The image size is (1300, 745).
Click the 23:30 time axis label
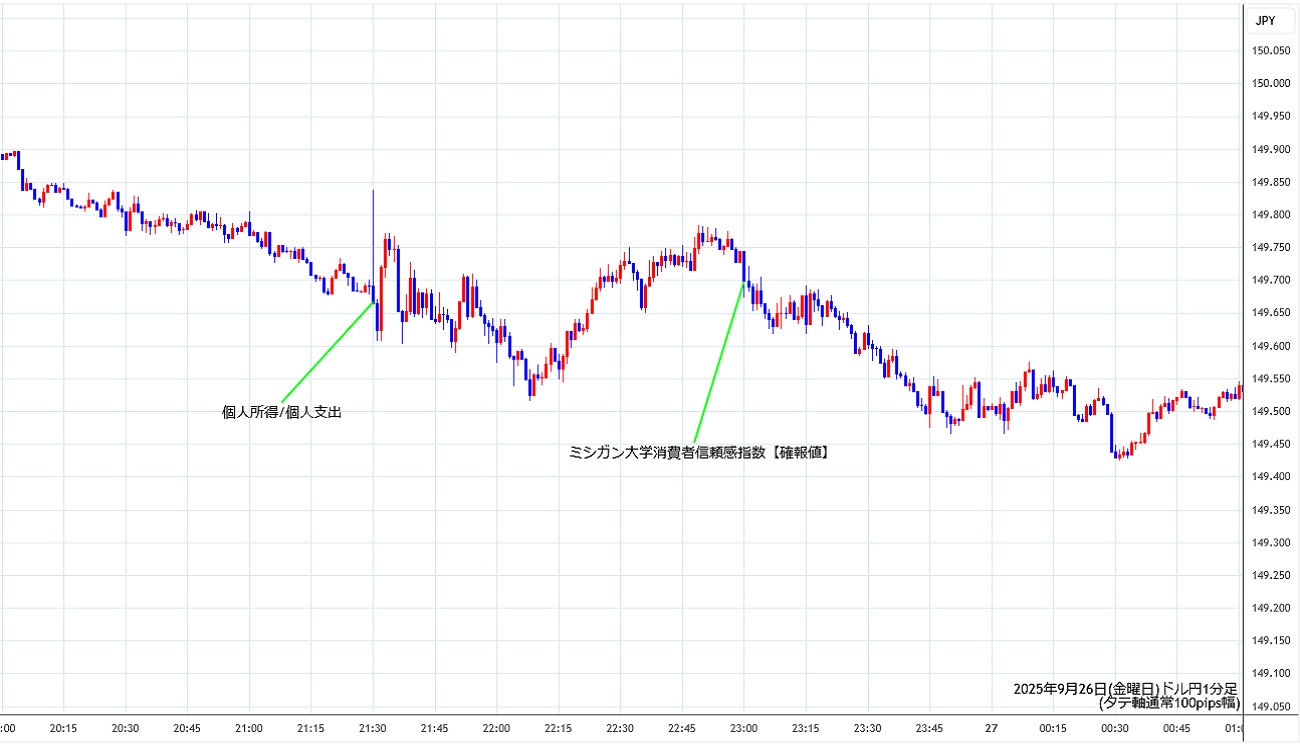[869, 730]
